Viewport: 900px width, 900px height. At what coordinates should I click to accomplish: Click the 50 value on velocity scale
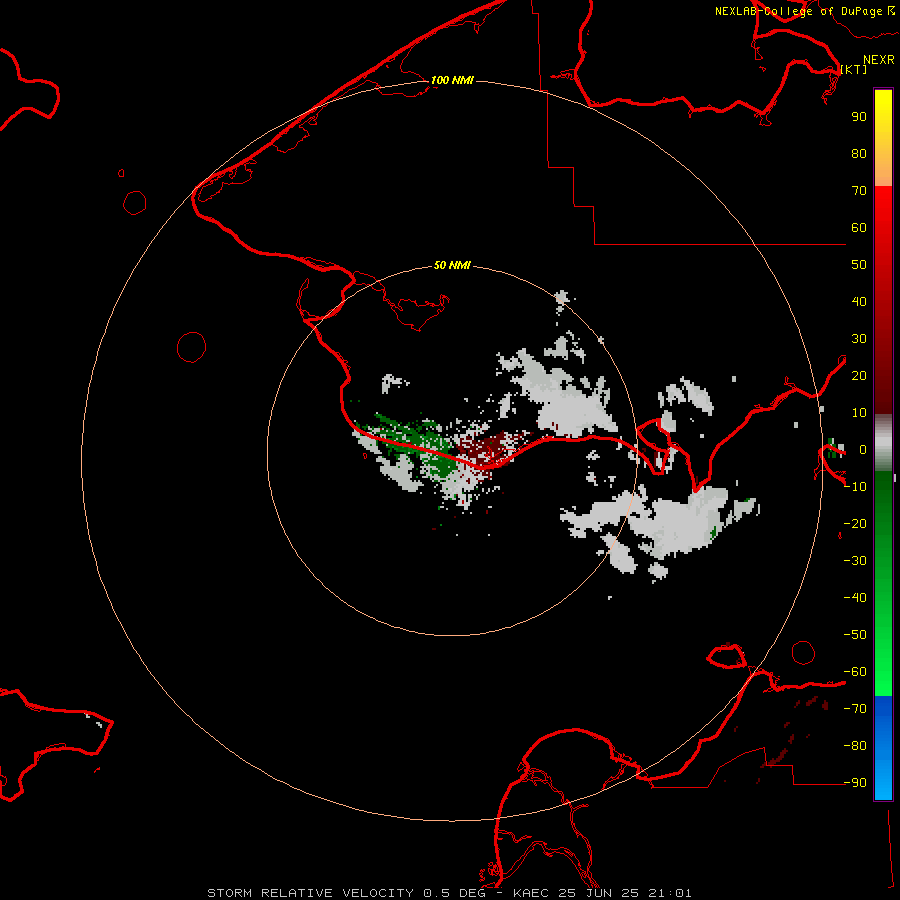coord(859,265)
